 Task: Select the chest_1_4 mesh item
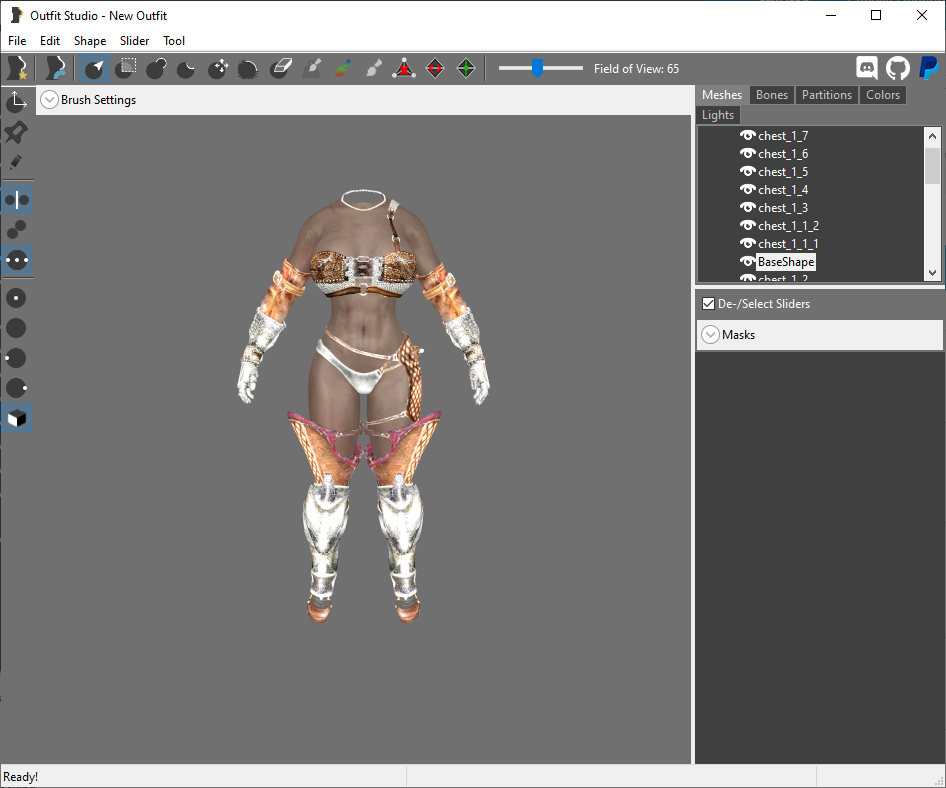pos(783,189)
